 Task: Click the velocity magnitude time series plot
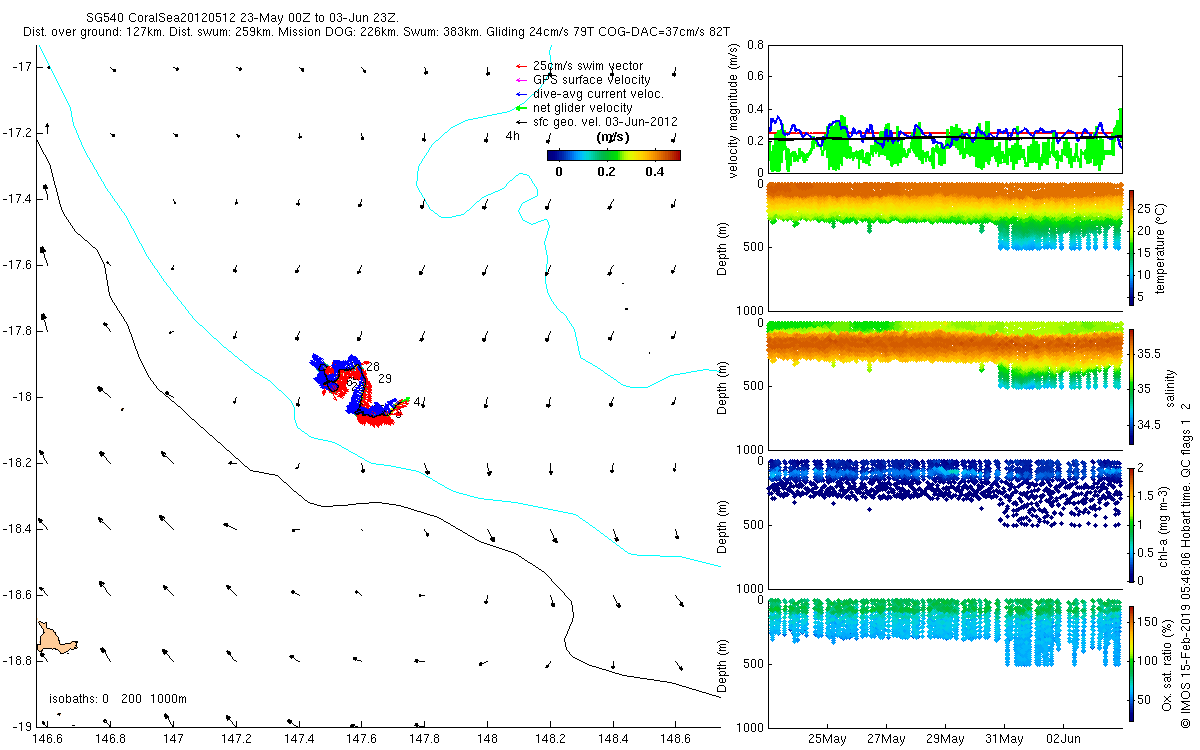[945, 108]
